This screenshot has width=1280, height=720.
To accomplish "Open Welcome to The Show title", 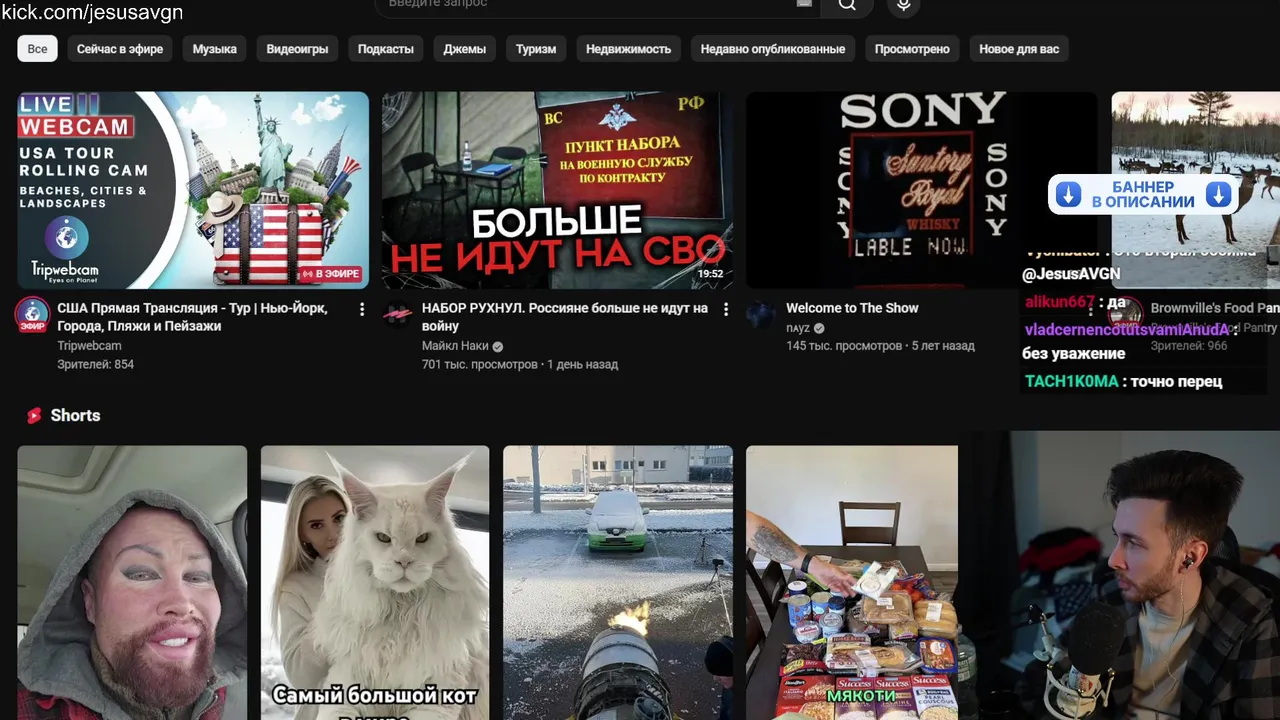I will click(x=852, y=308).
